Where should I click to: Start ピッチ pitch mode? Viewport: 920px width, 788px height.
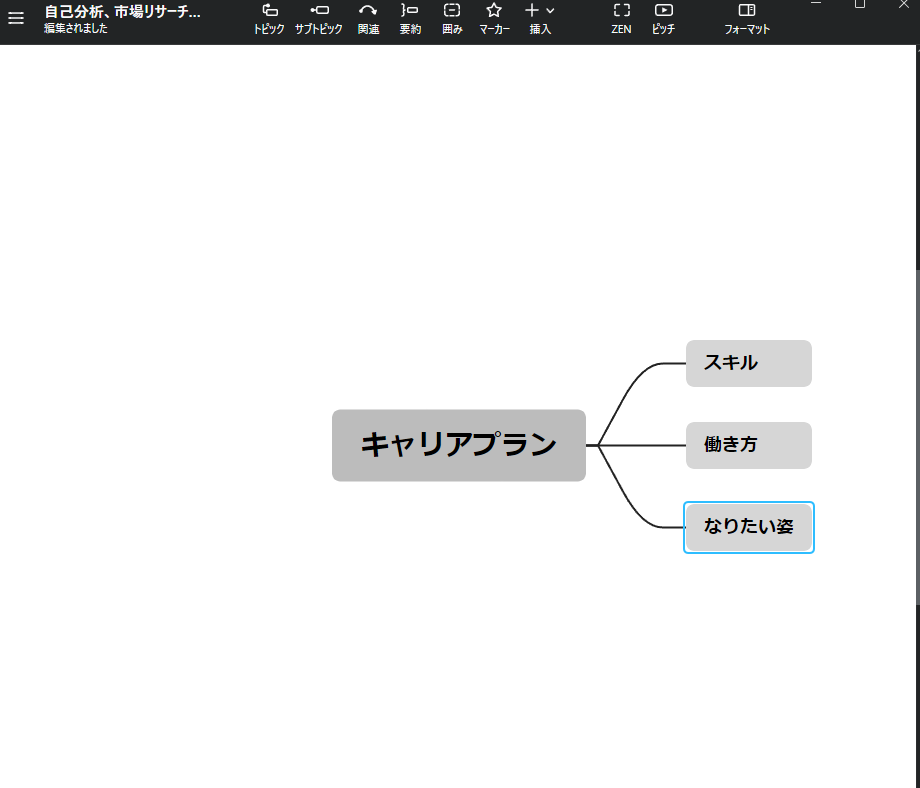(664, 19)
